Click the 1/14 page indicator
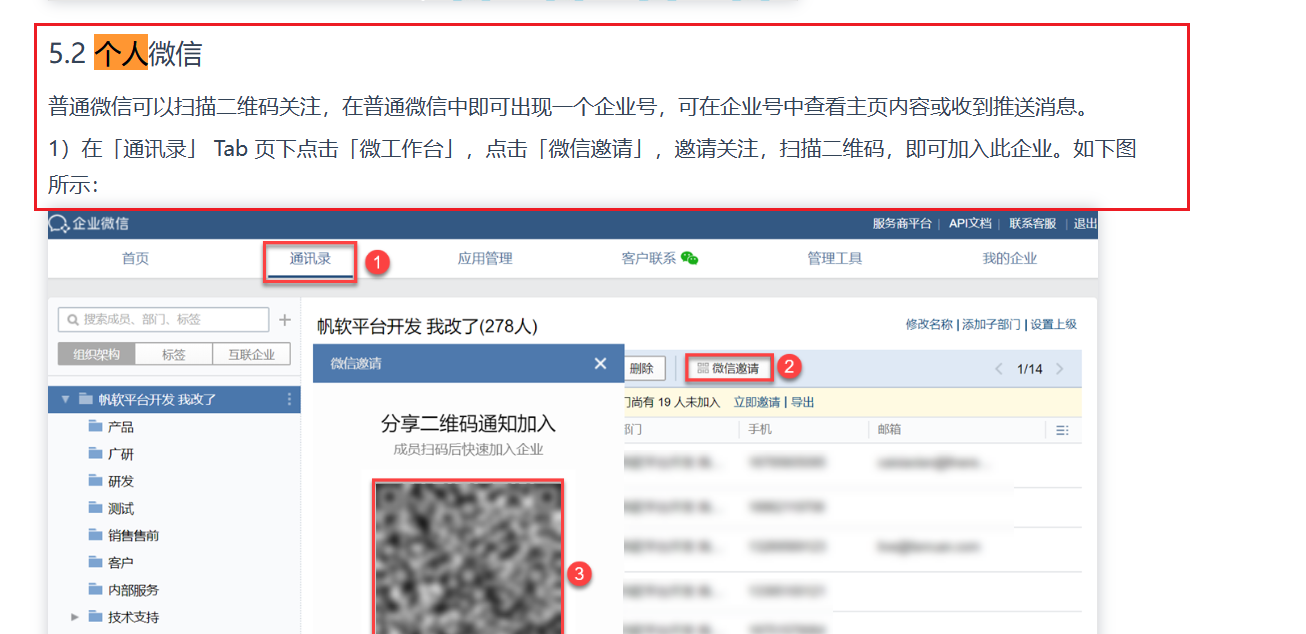The image size is (1306, 634). (x=1029, y=369)
